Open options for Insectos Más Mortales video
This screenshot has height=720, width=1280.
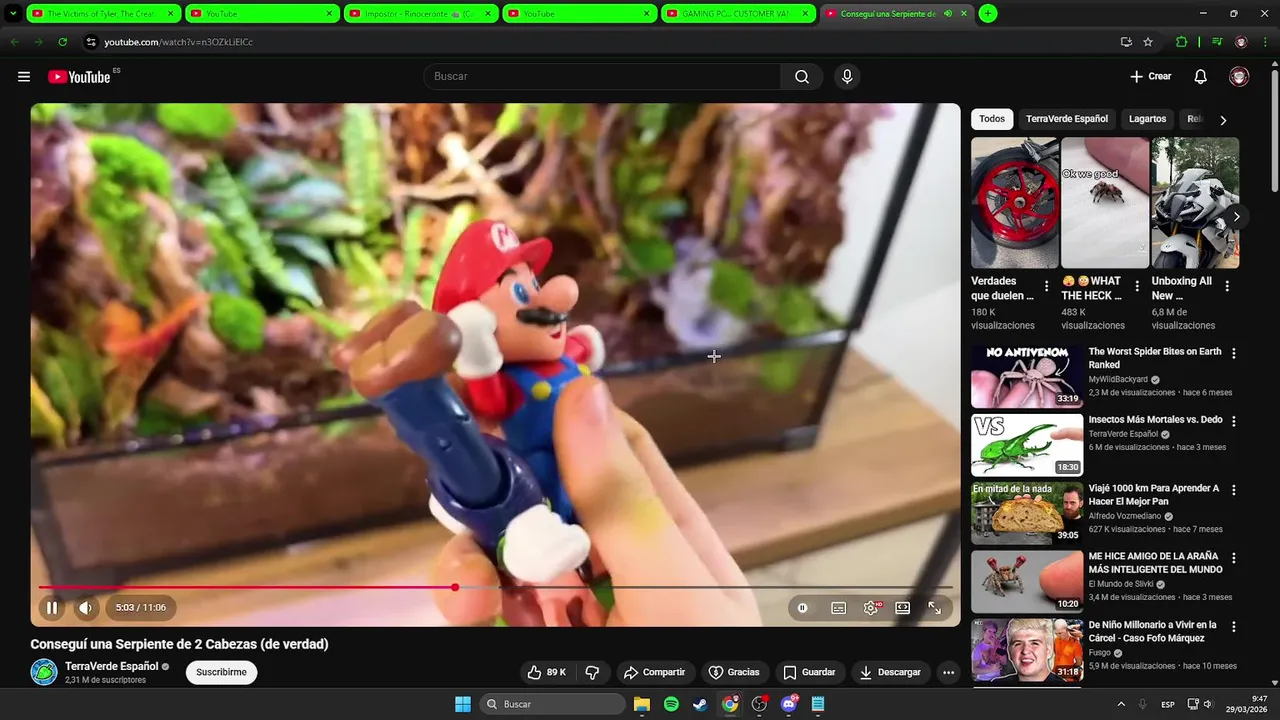pos(1233,421)
